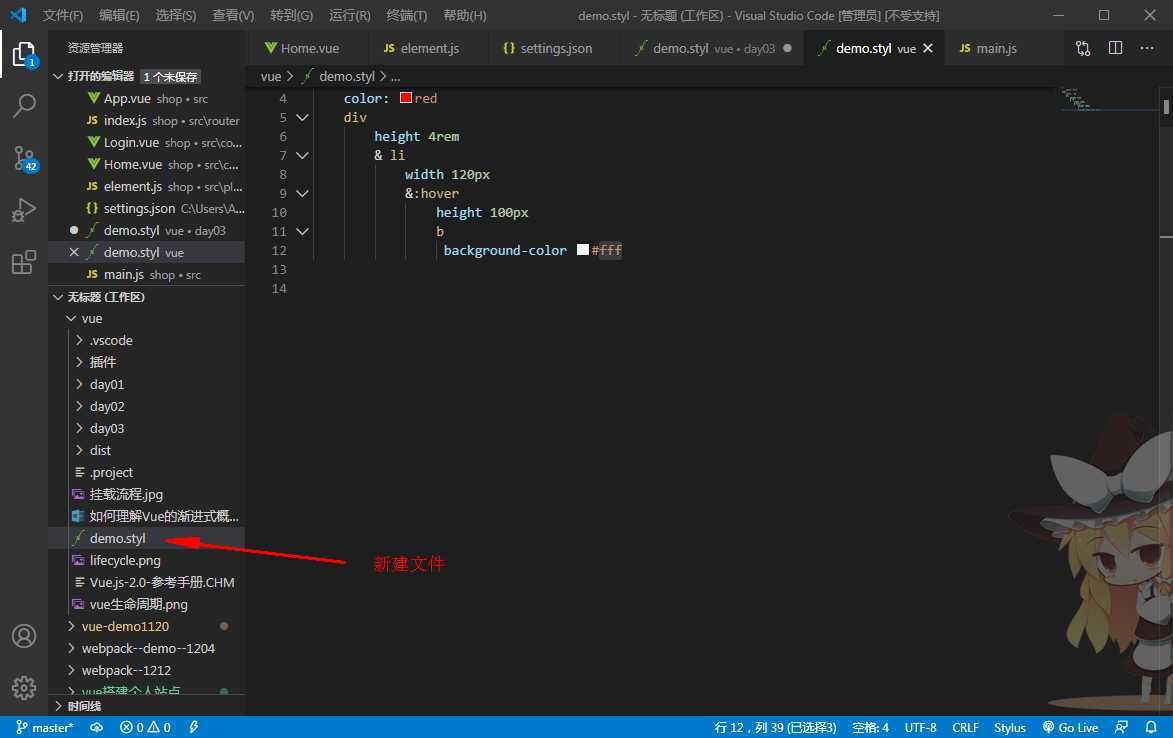
Task: Open the 编辑(E) menu
Action: [120, 15]
